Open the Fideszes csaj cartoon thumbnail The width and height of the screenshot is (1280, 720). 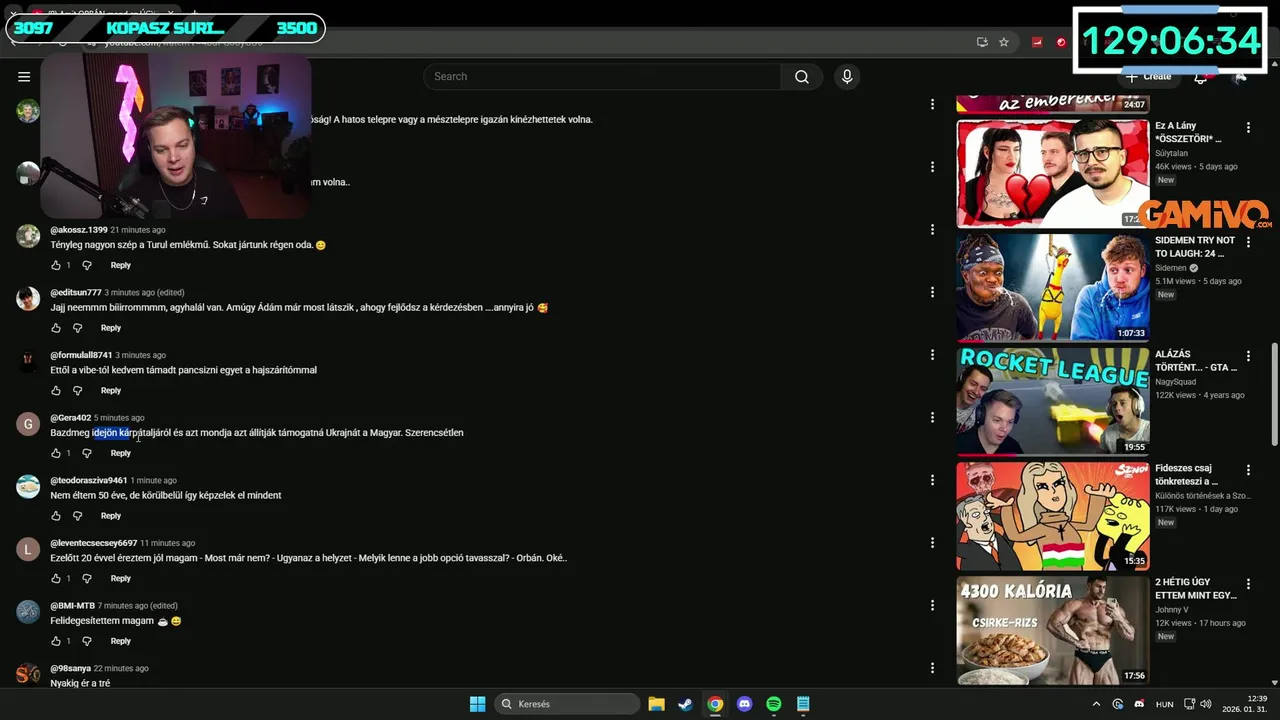(x=1053, y=516)
